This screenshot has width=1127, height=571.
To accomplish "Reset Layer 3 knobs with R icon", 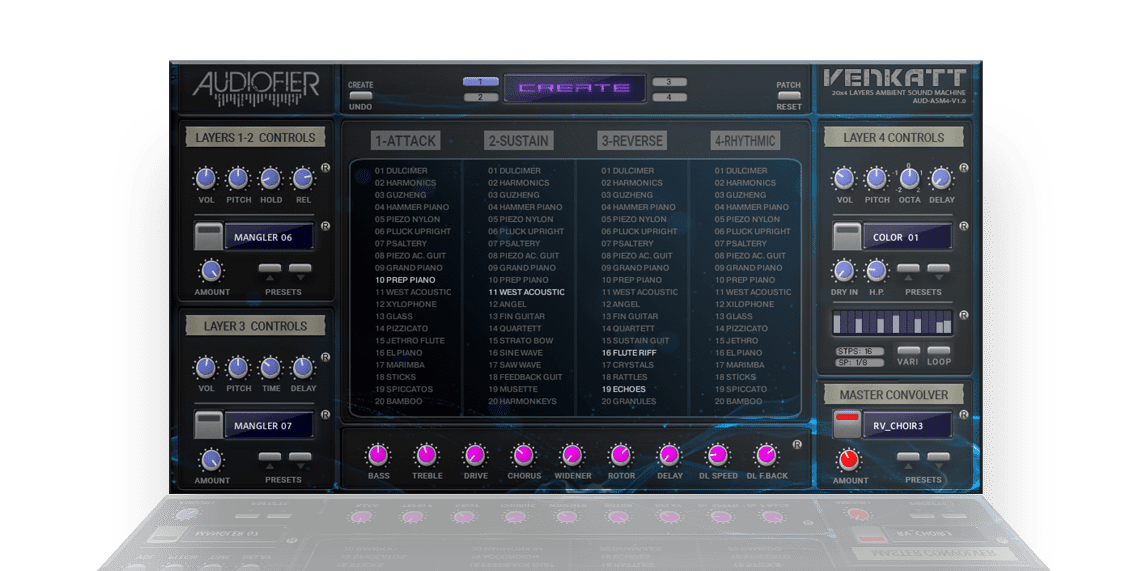I will [325, 357].
